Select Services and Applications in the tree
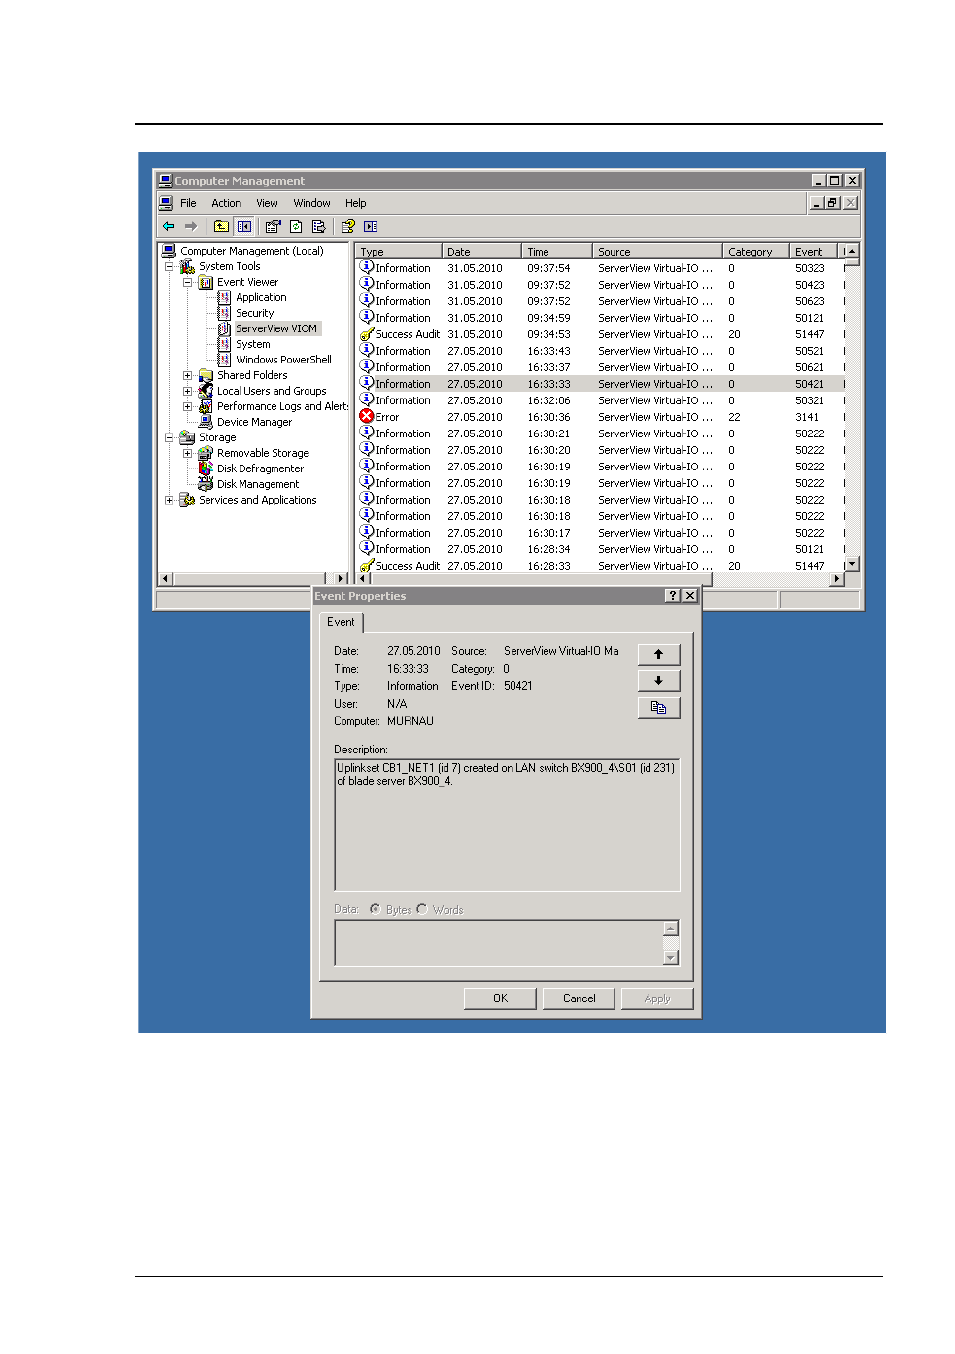Viewport: 955px width, 1354px height. [258, 500]
